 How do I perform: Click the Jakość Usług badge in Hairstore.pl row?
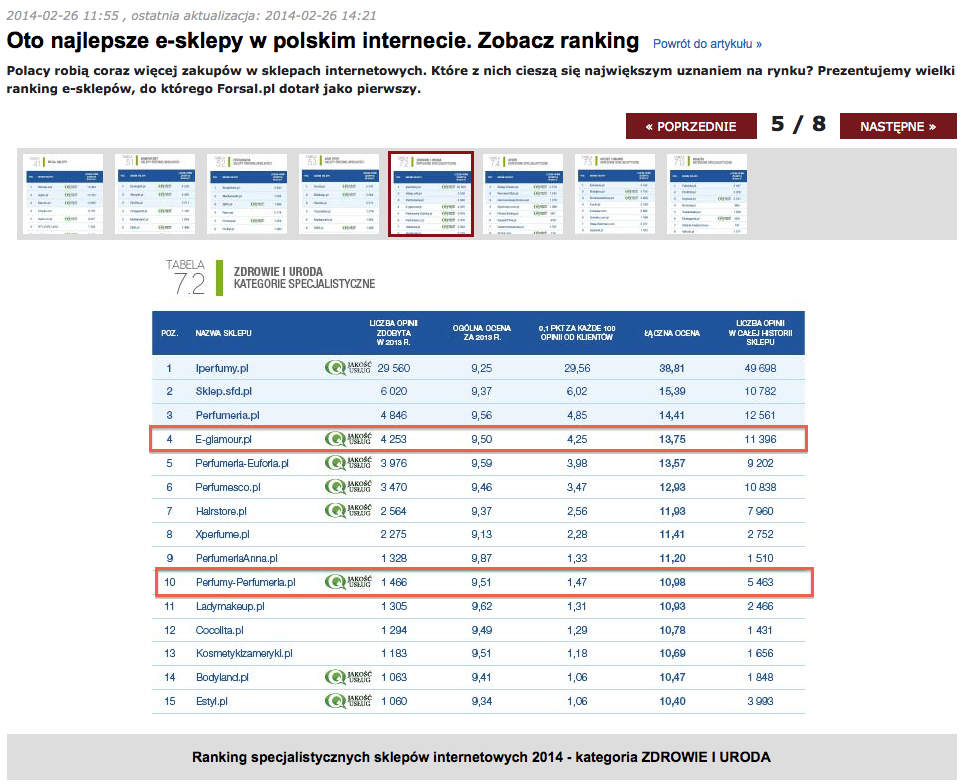(x=348, y=511)
